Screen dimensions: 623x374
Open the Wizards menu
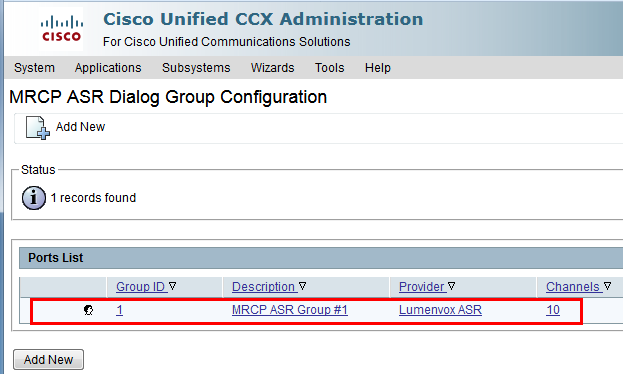click(x=273, y=68)
